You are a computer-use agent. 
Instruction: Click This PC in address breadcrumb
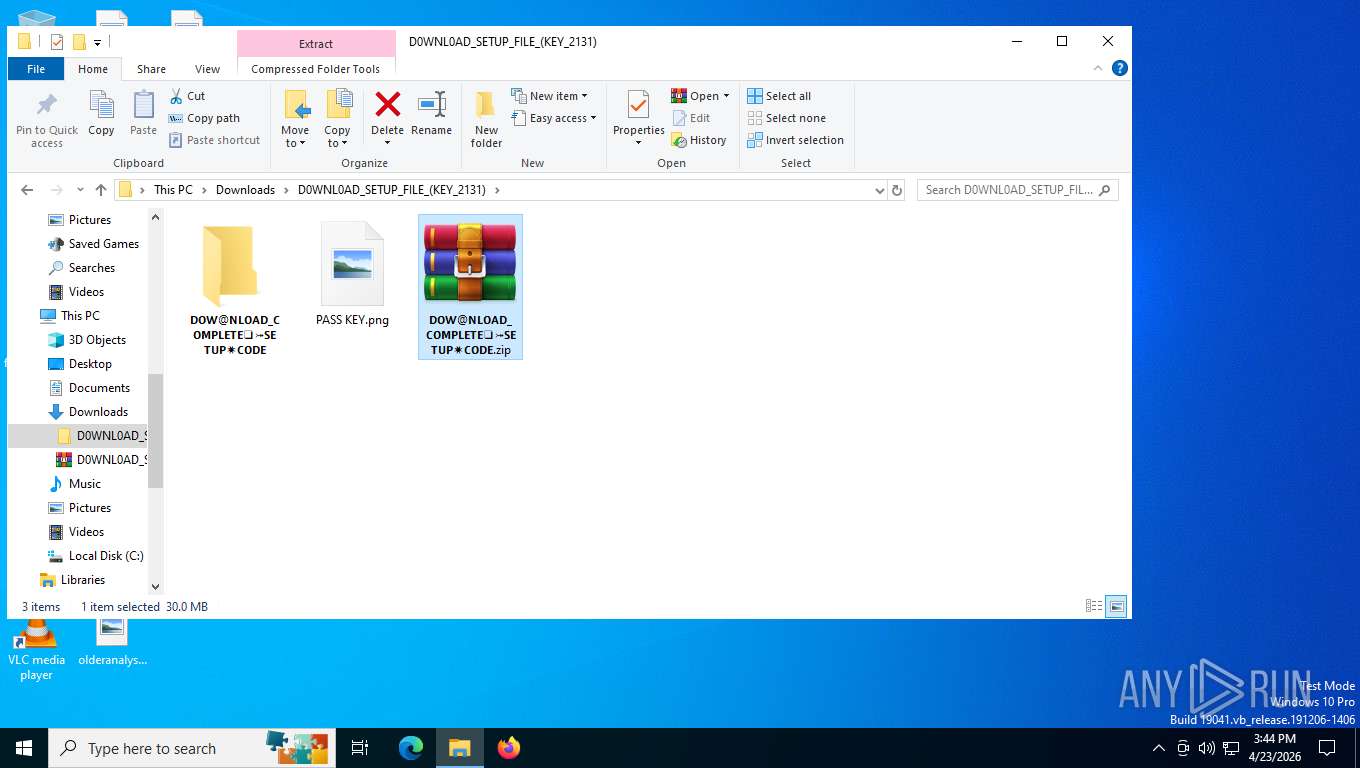[x=173, y=190]
